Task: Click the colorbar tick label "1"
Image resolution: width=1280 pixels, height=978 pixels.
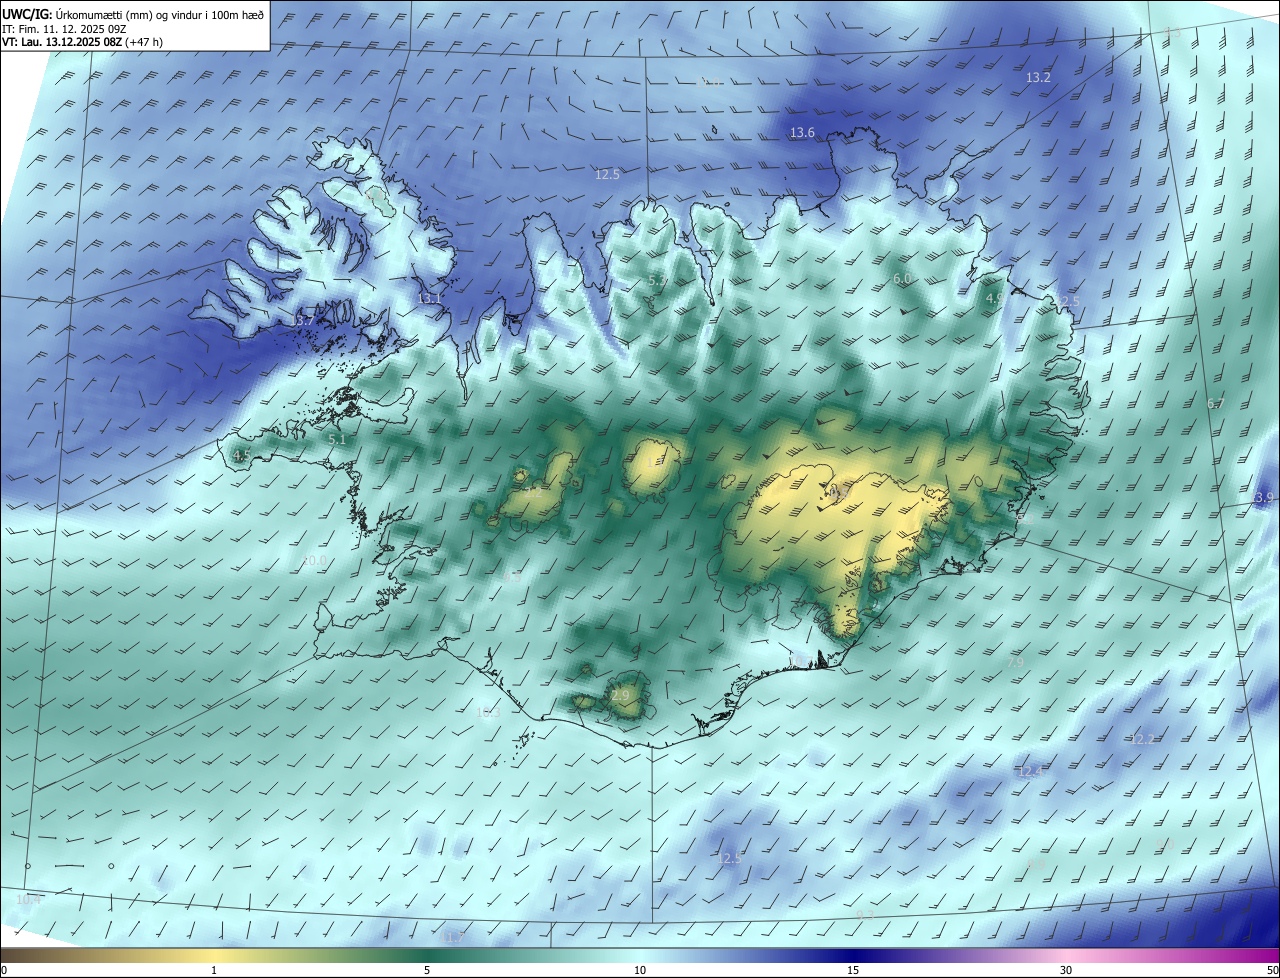Action: (x=214, y=970)
